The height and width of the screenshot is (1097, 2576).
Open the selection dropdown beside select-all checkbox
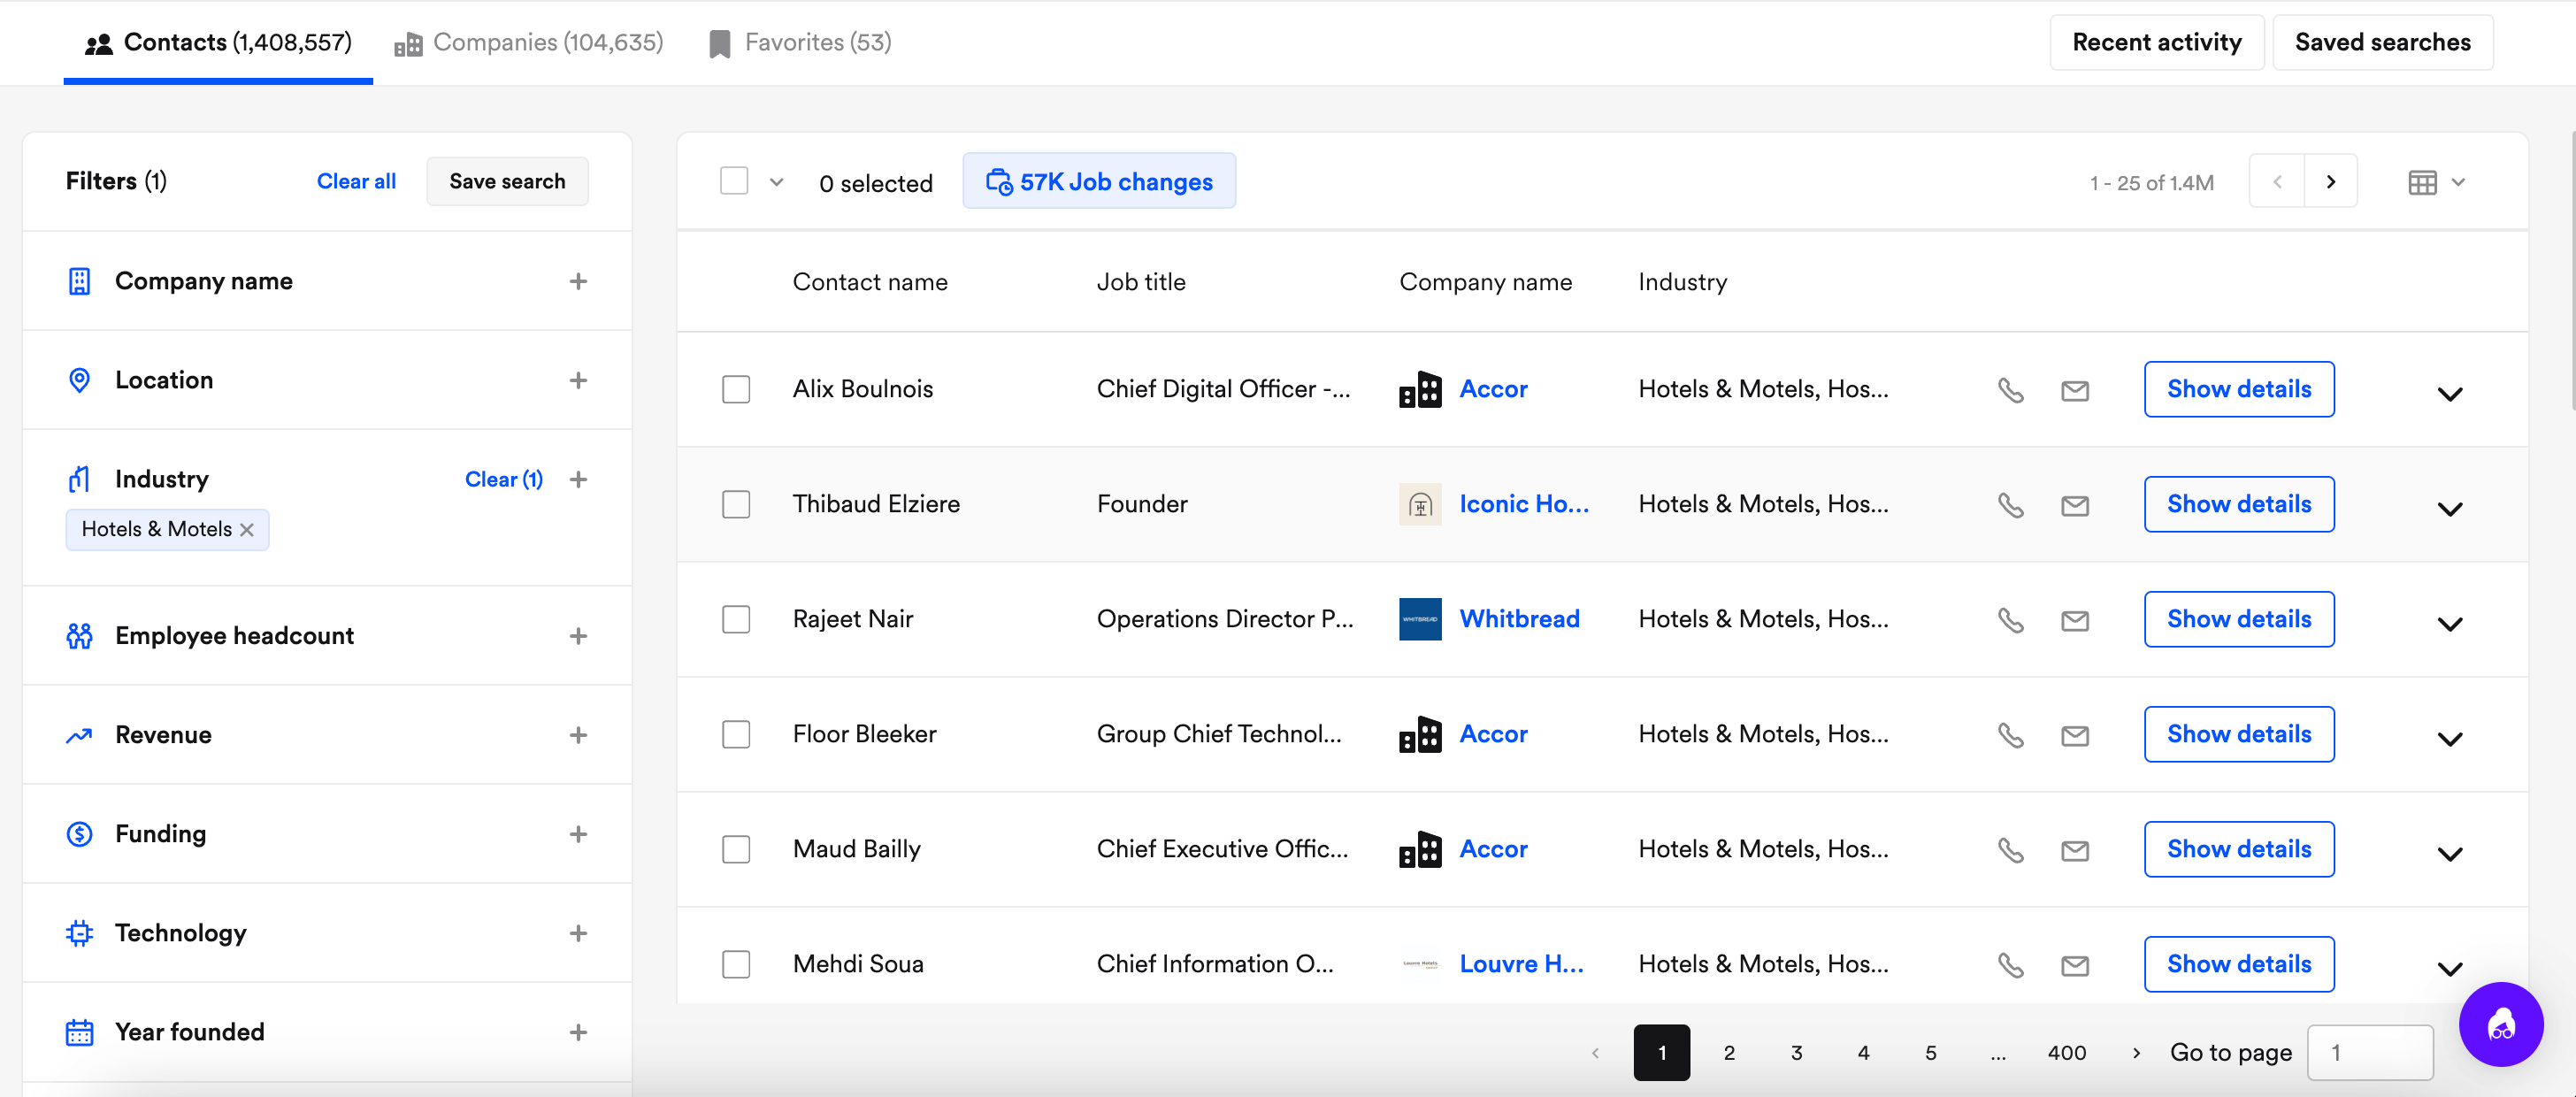(x=776, y=182)
